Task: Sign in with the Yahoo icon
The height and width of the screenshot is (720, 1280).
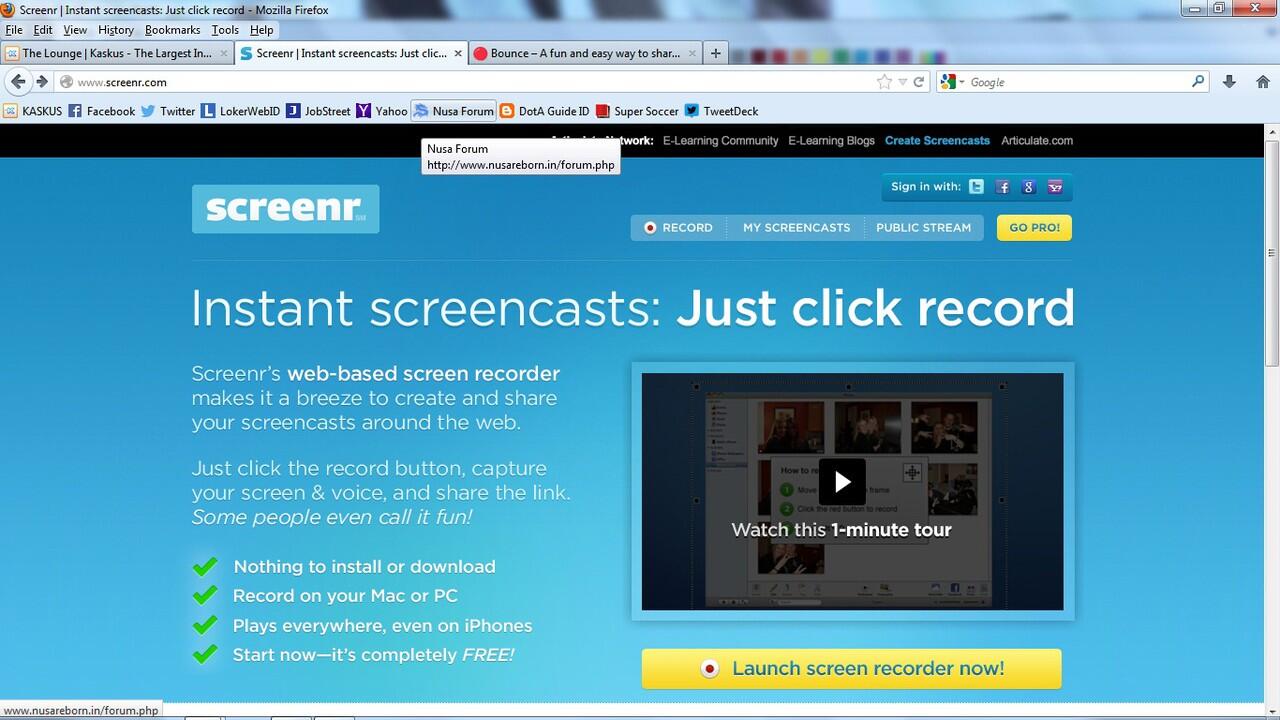Action: [1055, 187]
